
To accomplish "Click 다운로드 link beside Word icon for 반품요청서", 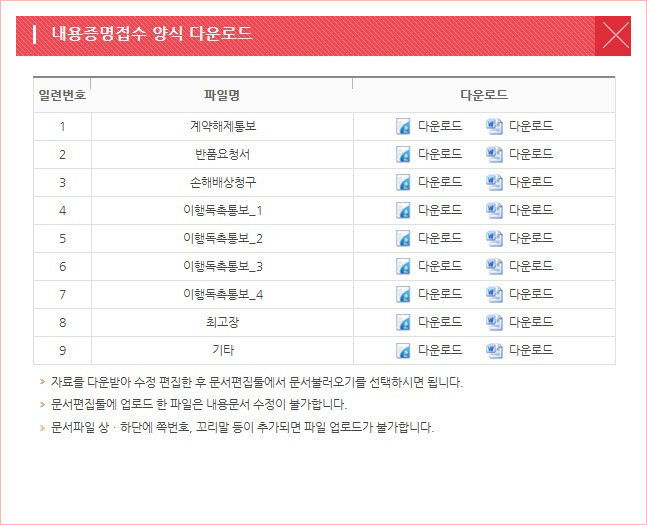I will coord(531,154).
